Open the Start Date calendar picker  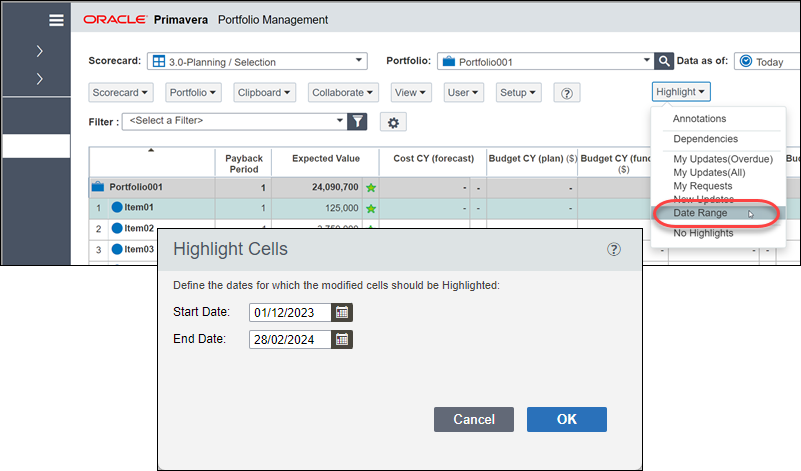point(342,313)
